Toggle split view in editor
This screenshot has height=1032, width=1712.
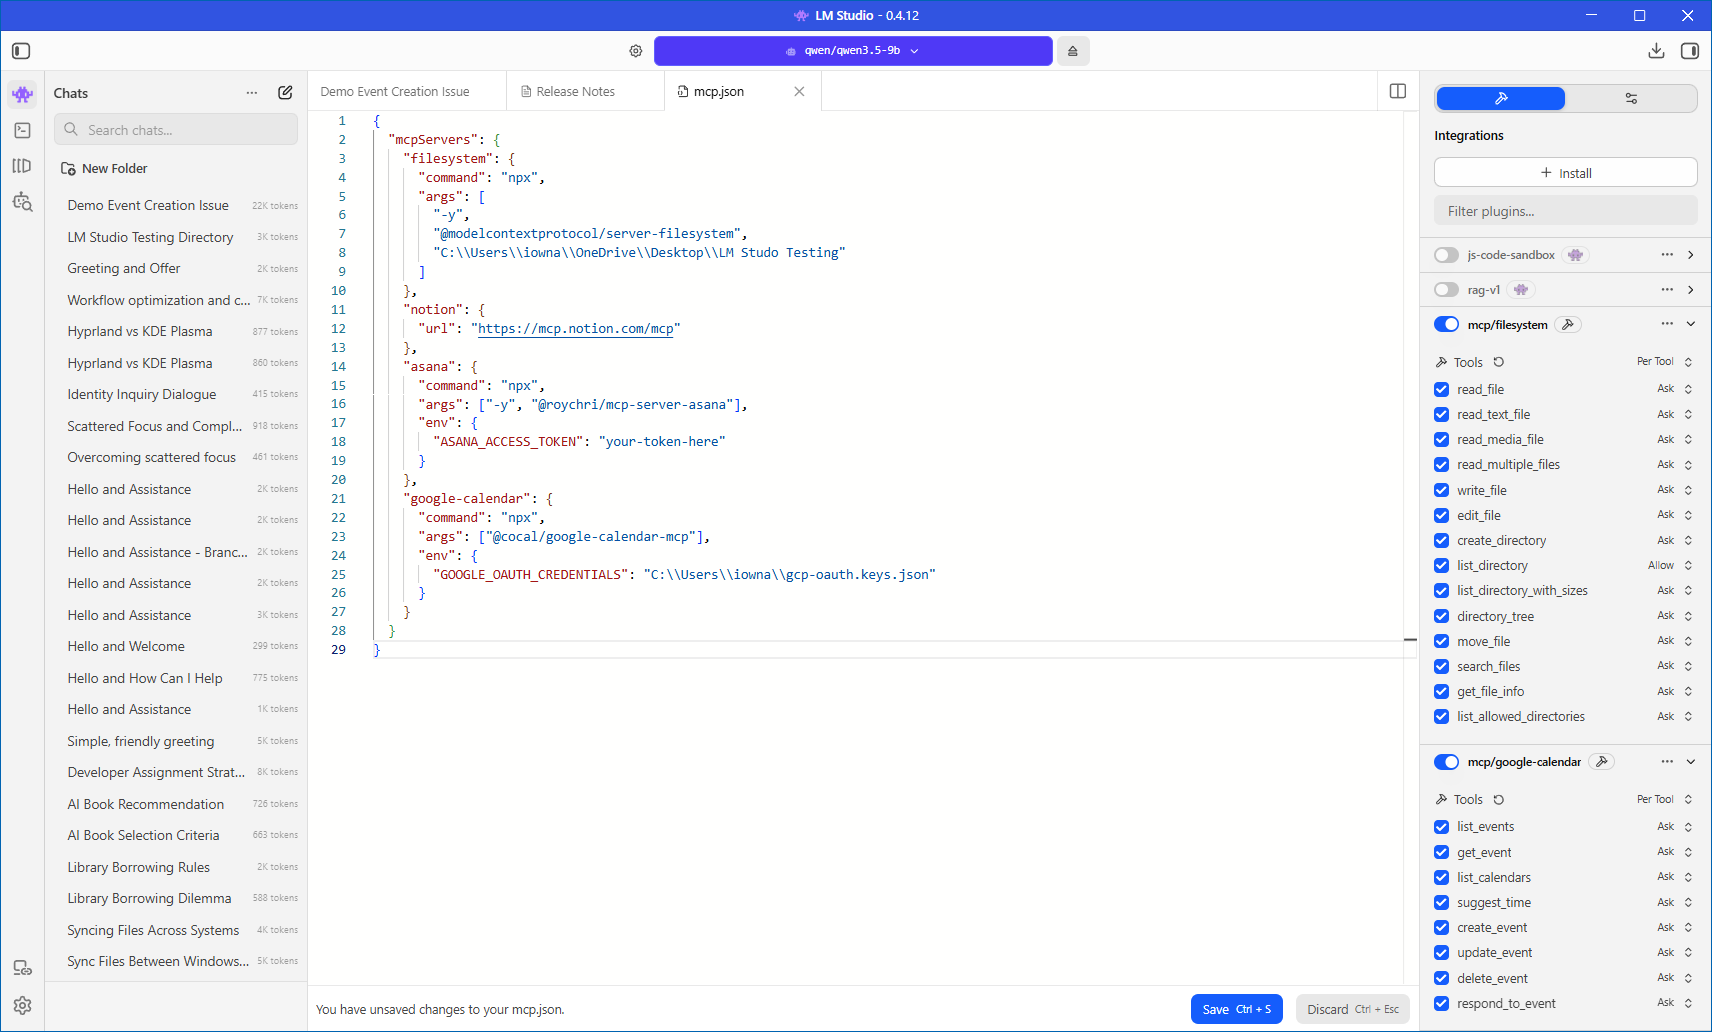pos(1398,91)
